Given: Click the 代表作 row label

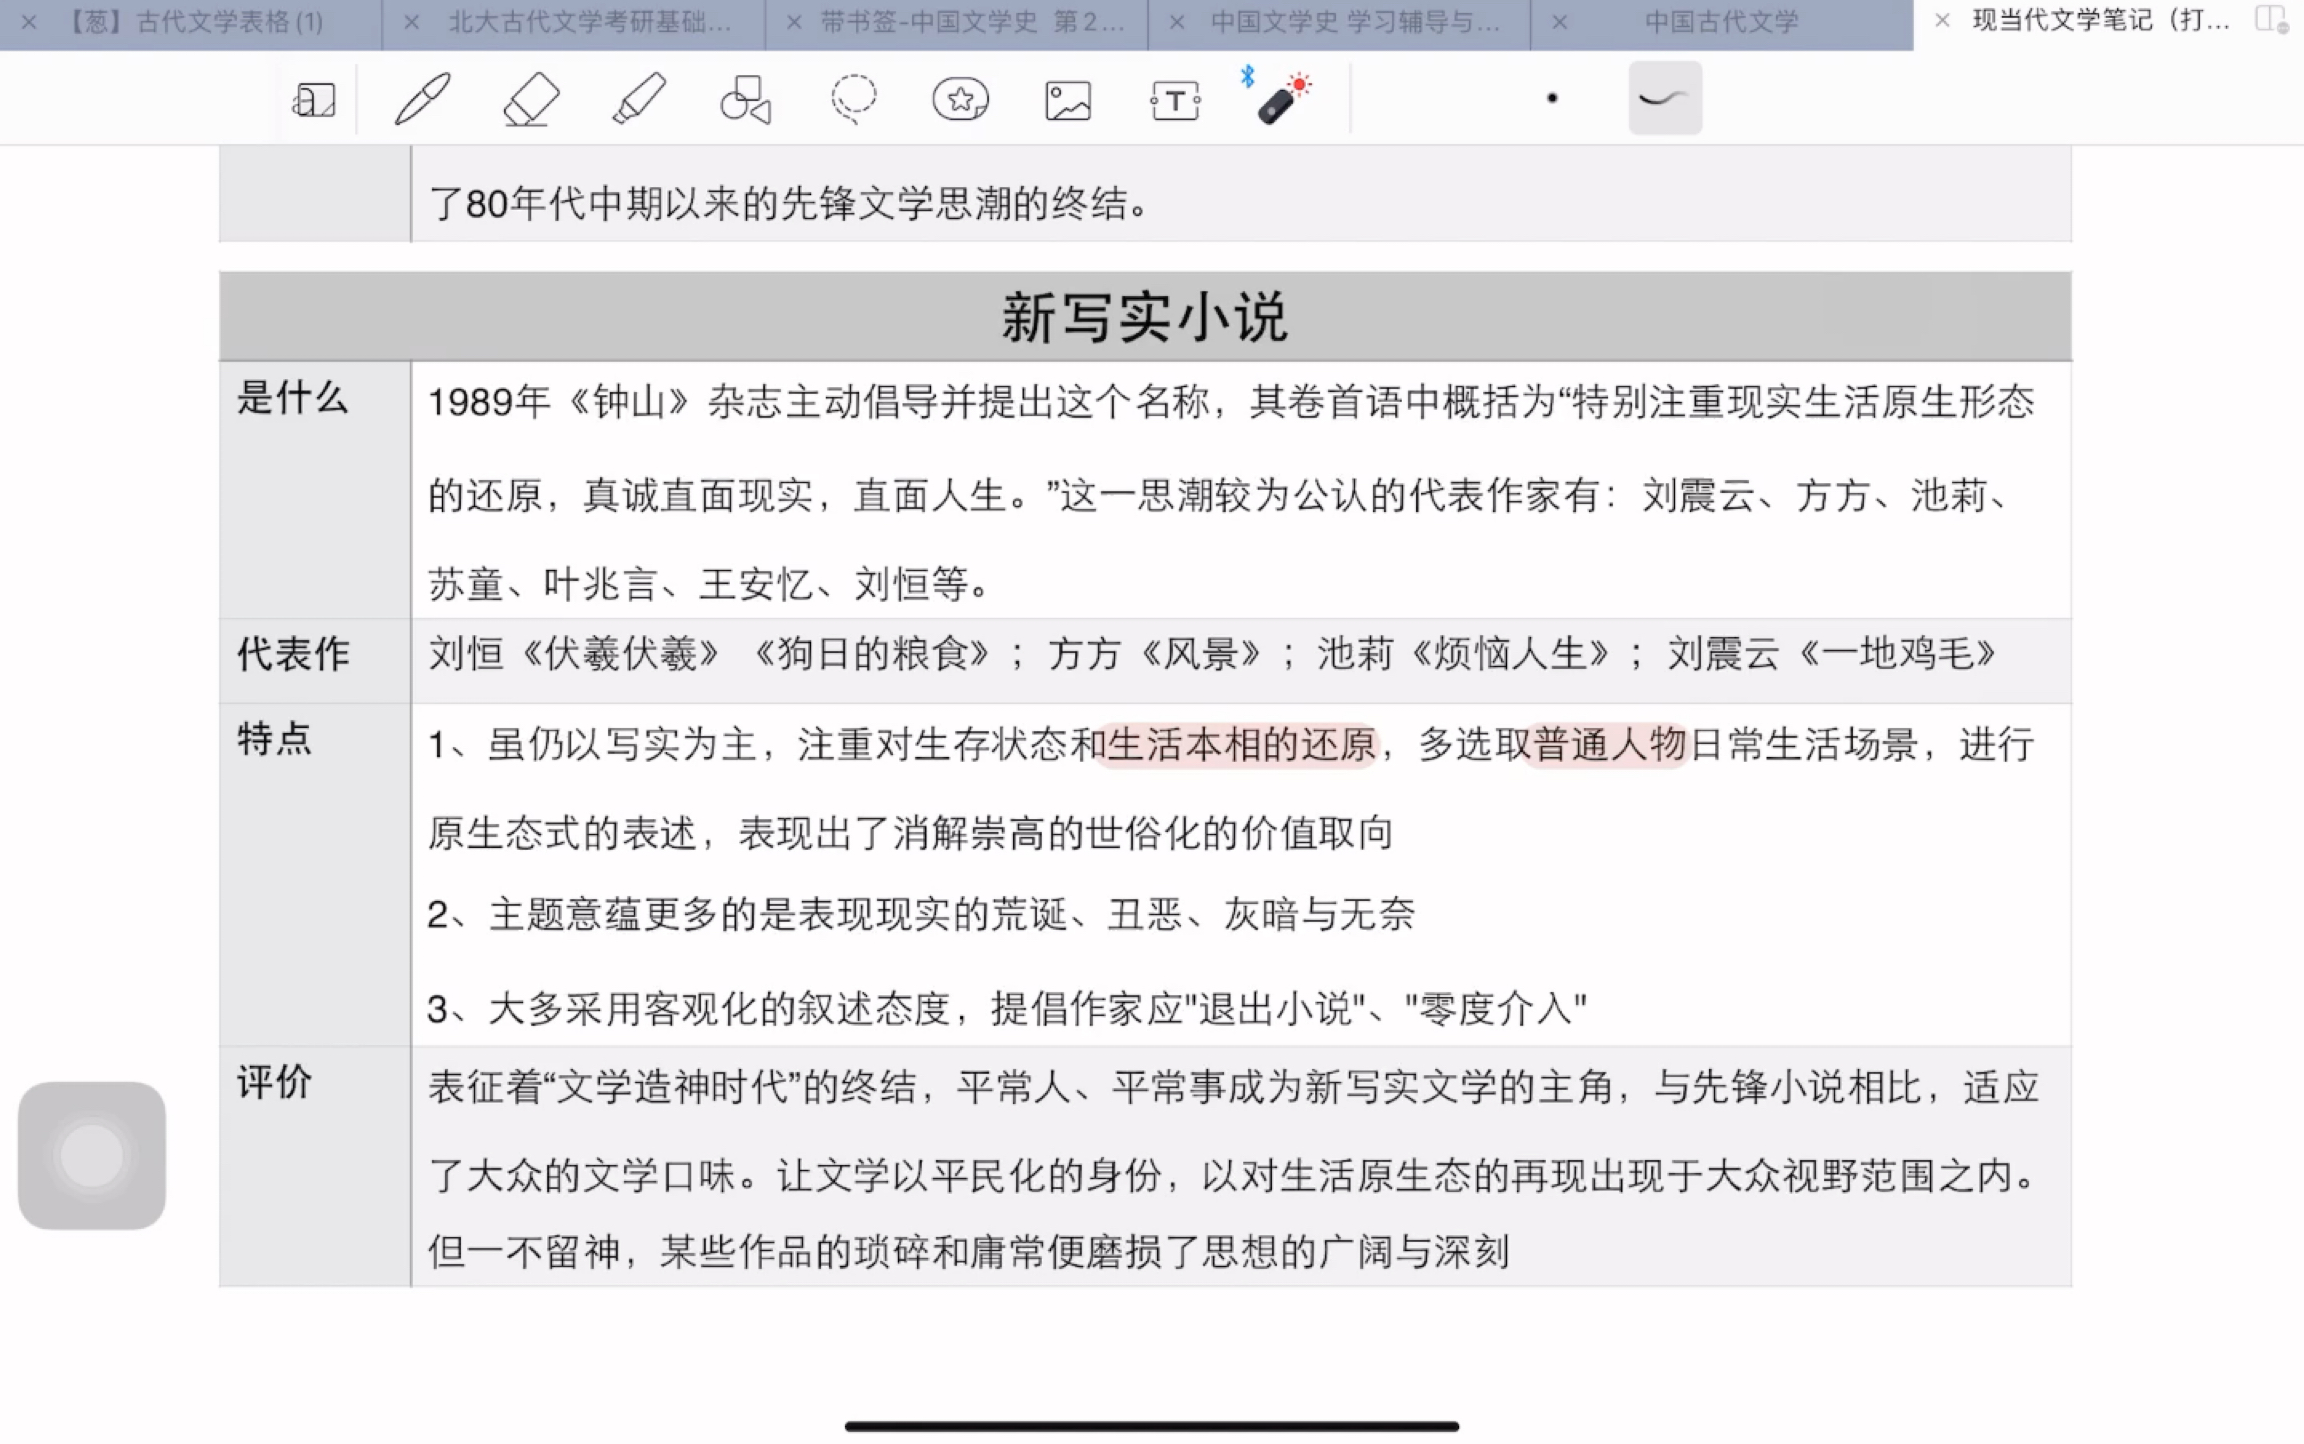Looking at the screenshot, I should pos(293,654).
